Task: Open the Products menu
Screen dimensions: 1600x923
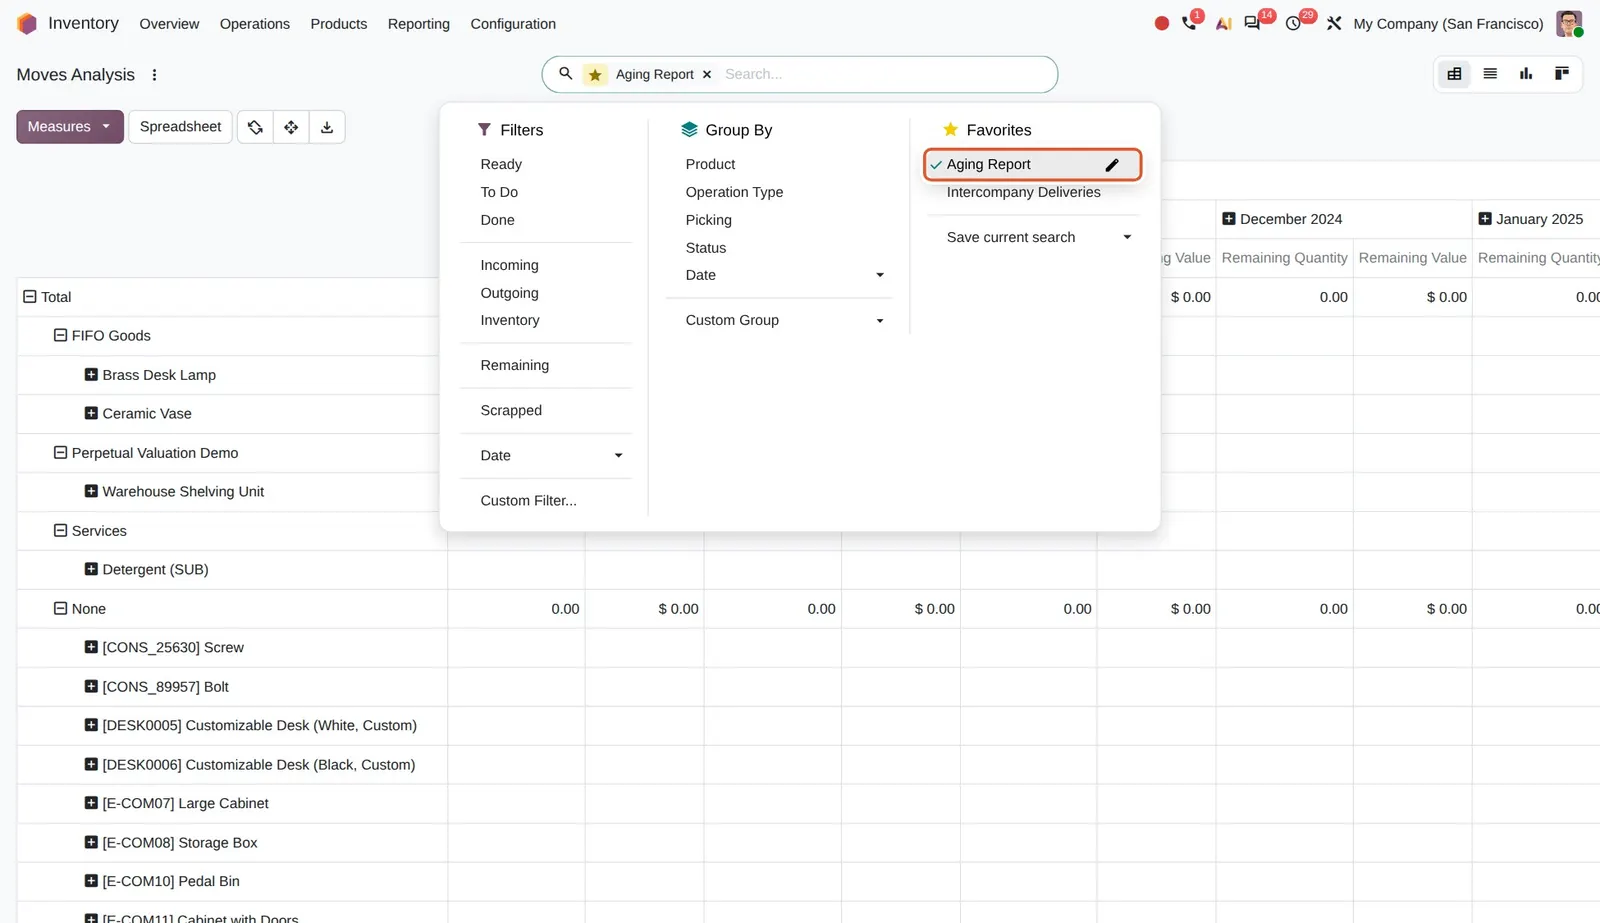Action: pyautogui.click(x=339, y=24)
